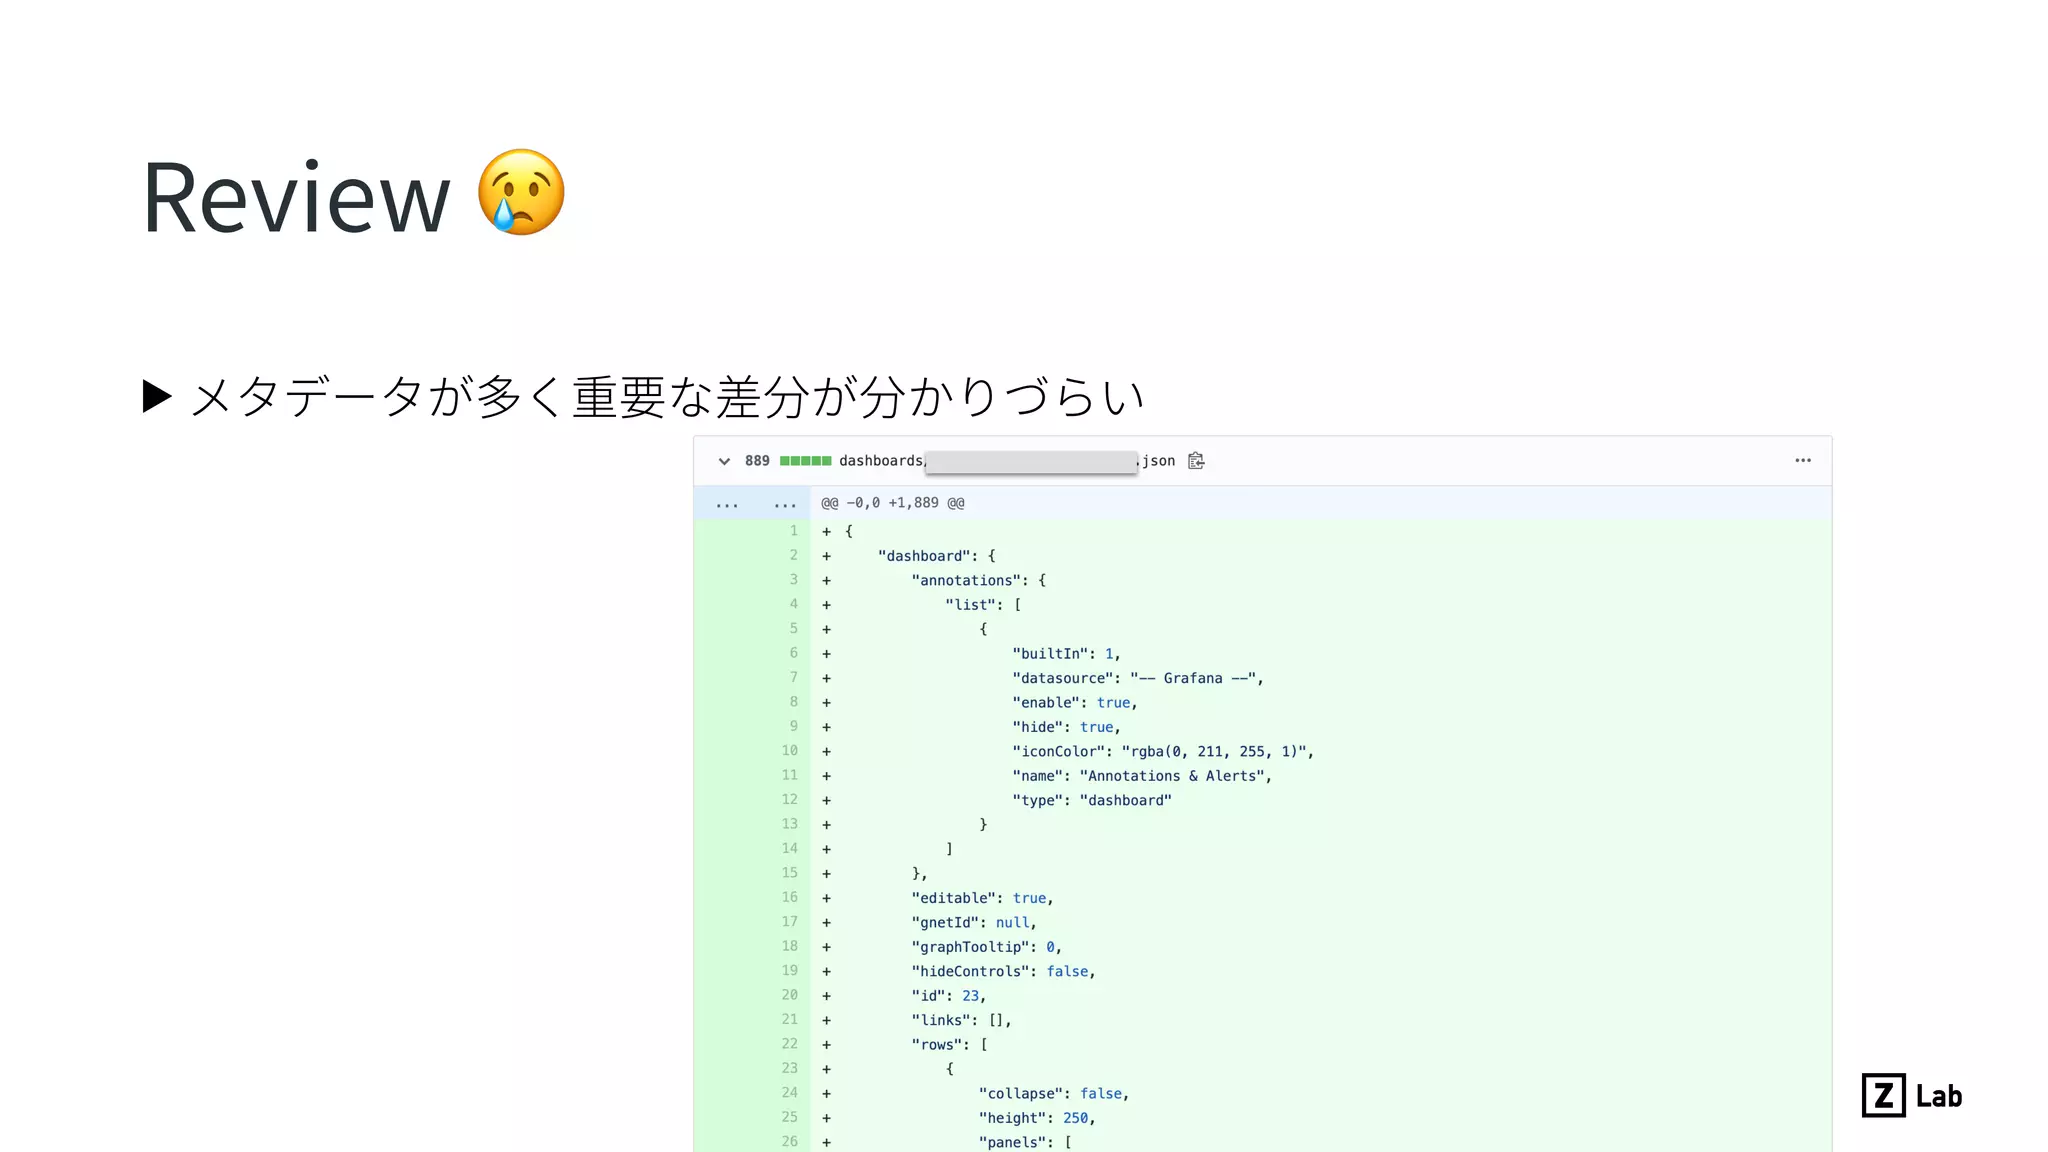
Task: Select the hunk header @@ -0,0 +1,889 @@
Action: tap(893, 503)
